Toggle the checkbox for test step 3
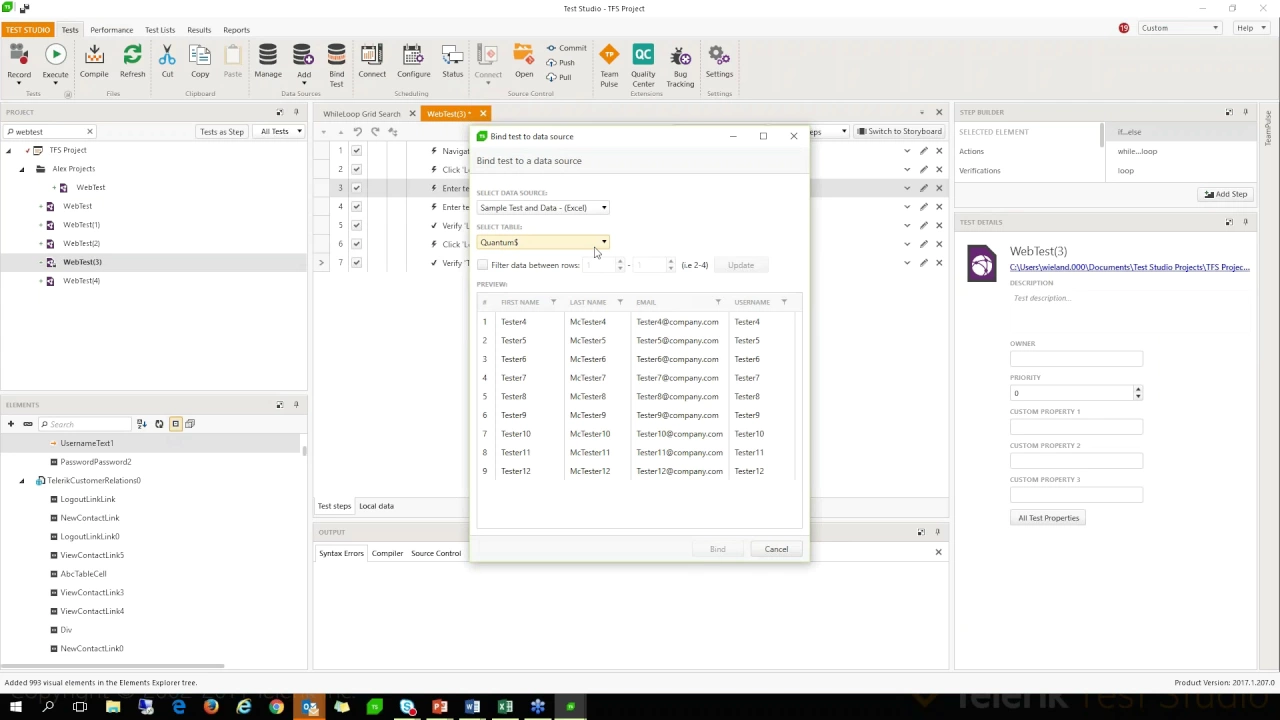 point(356,188)
